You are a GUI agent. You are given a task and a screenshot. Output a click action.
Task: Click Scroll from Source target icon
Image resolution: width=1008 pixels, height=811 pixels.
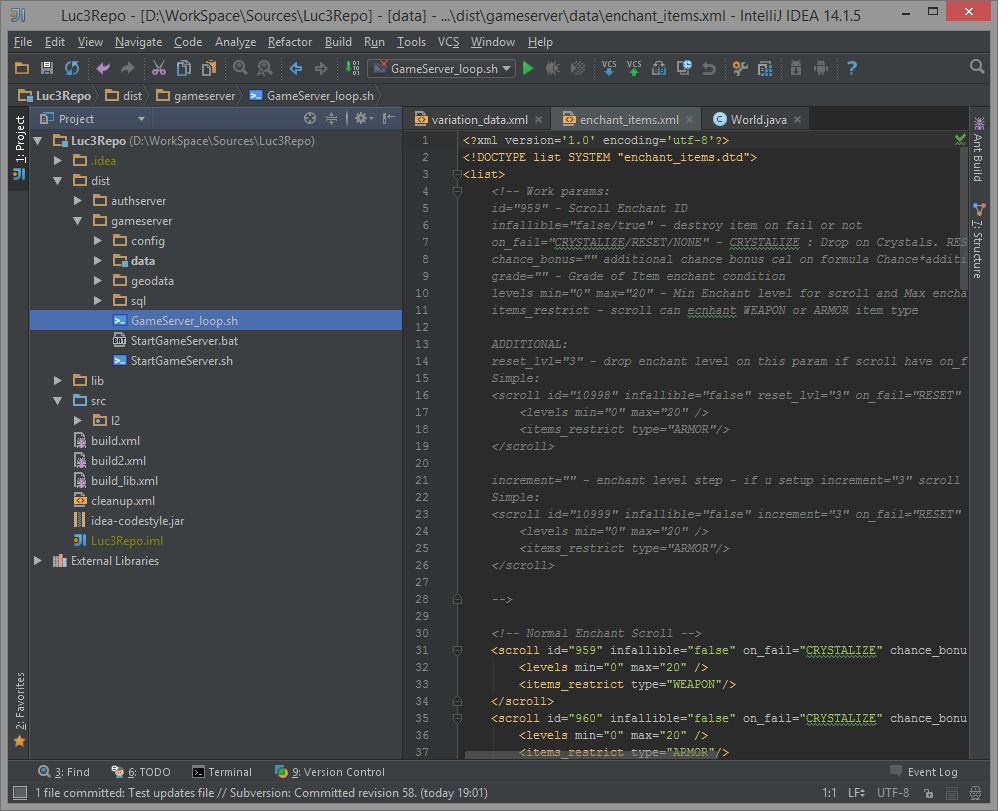[310, 118]
